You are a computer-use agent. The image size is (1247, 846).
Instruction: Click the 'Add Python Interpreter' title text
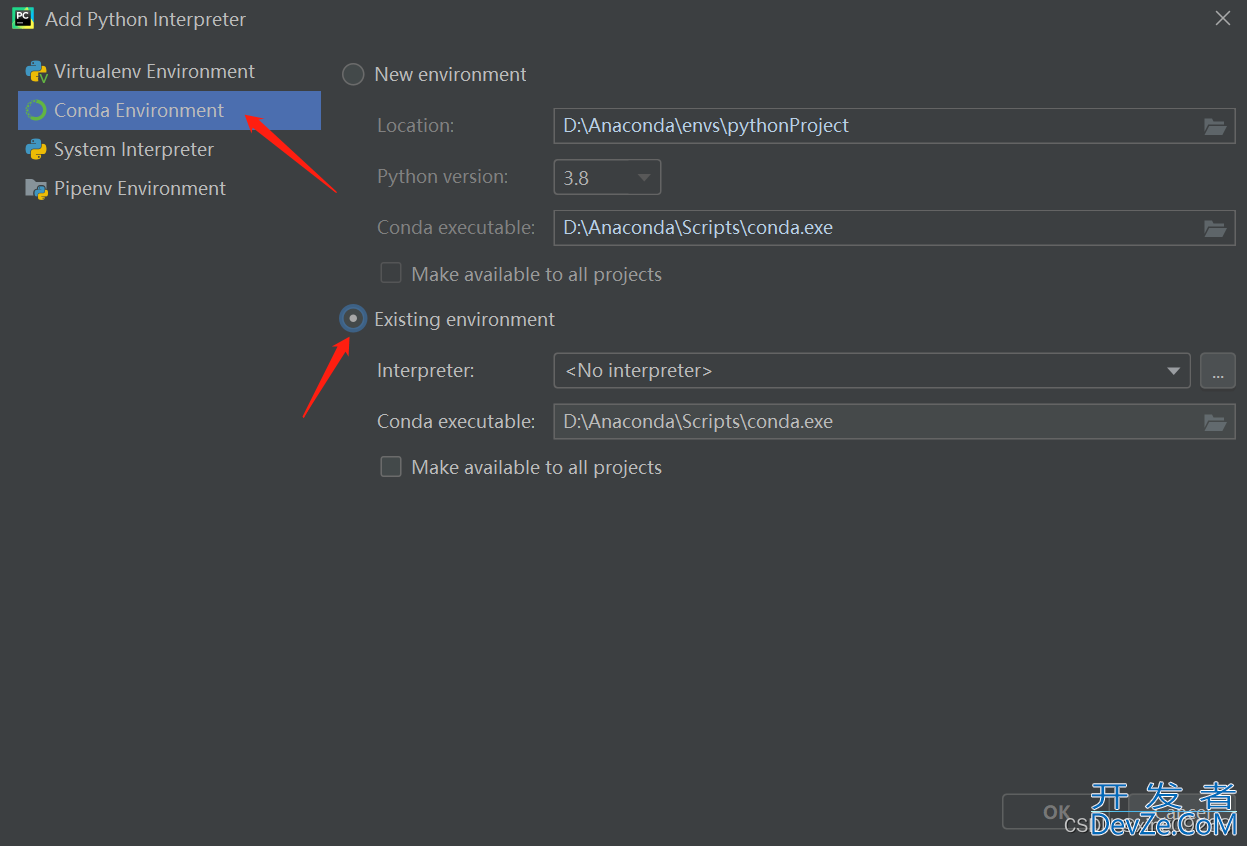click(145, 20)
